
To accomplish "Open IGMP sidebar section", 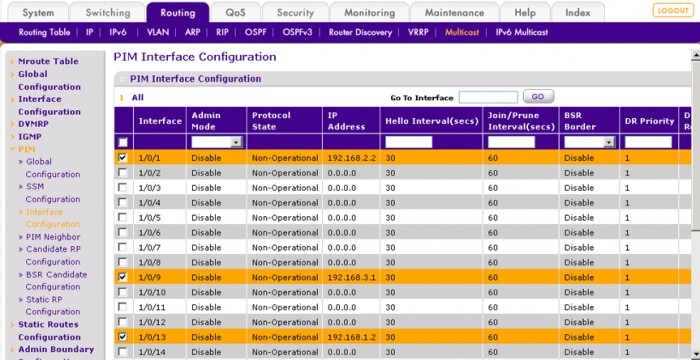I will point(29,137).
